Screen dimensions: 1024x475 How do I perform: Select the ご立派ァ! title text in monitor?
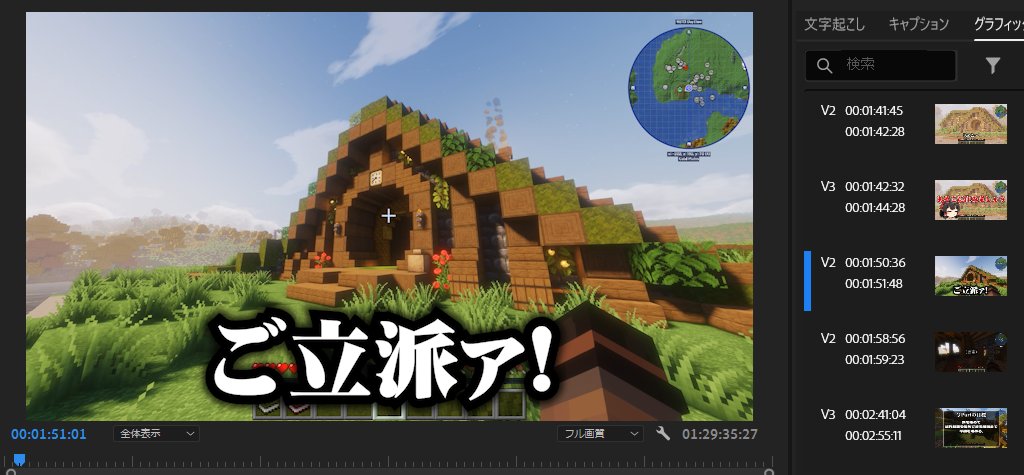[x=385, y=359]
